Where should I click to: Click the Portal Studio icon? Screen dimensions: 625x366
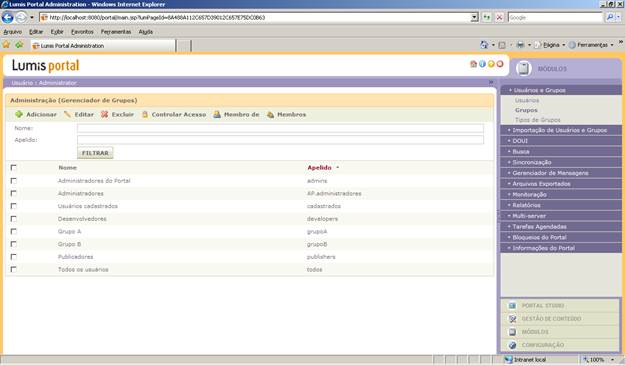click(513, 306)
